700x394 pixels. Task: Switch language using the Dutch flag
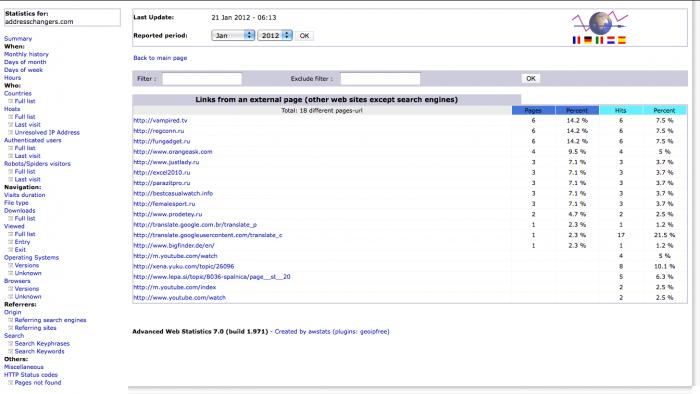[x=611, y=40]
